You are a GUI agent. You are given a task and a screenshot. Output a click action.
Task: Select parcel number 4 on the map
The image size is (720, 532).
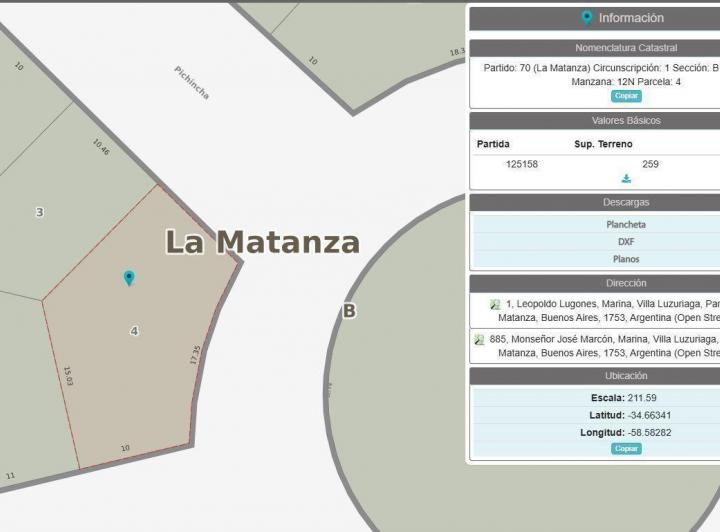click(134, 330)
